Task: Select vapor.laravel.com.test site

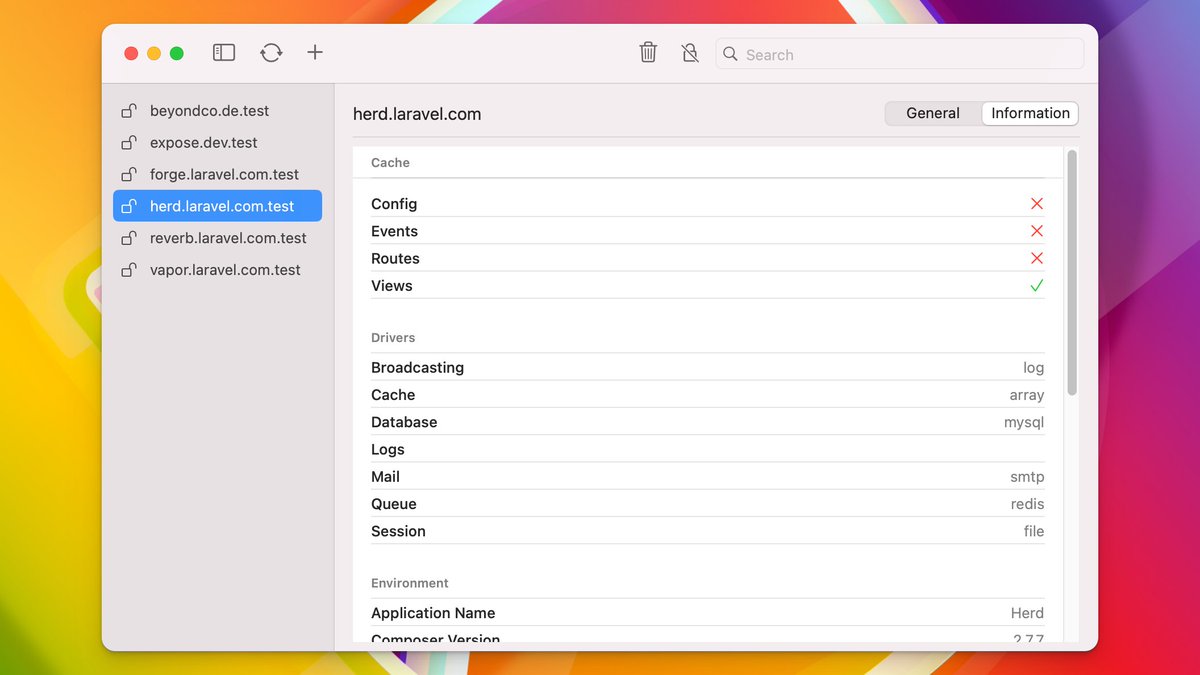Action: click(218, 270)
